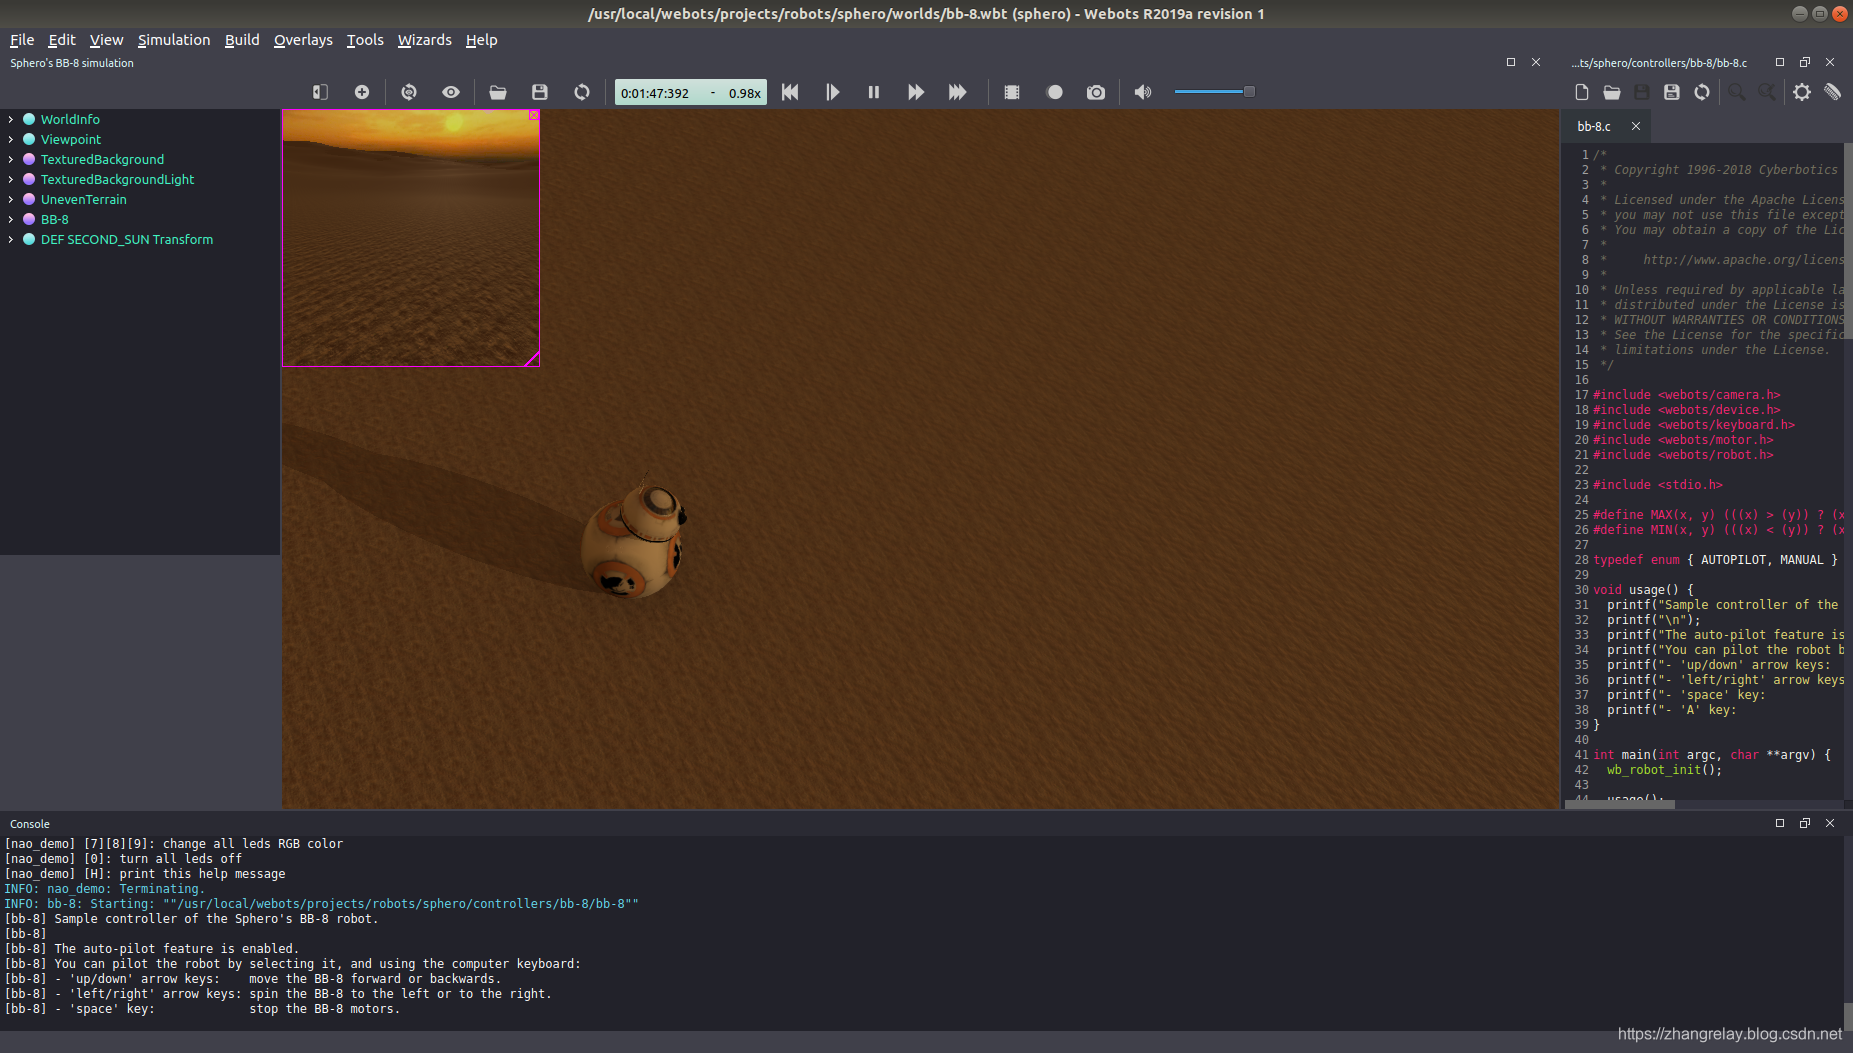Click the editor horizontal scrollbar
The width and height of the screenshot is (1853, 1053).
(1620, 804)
